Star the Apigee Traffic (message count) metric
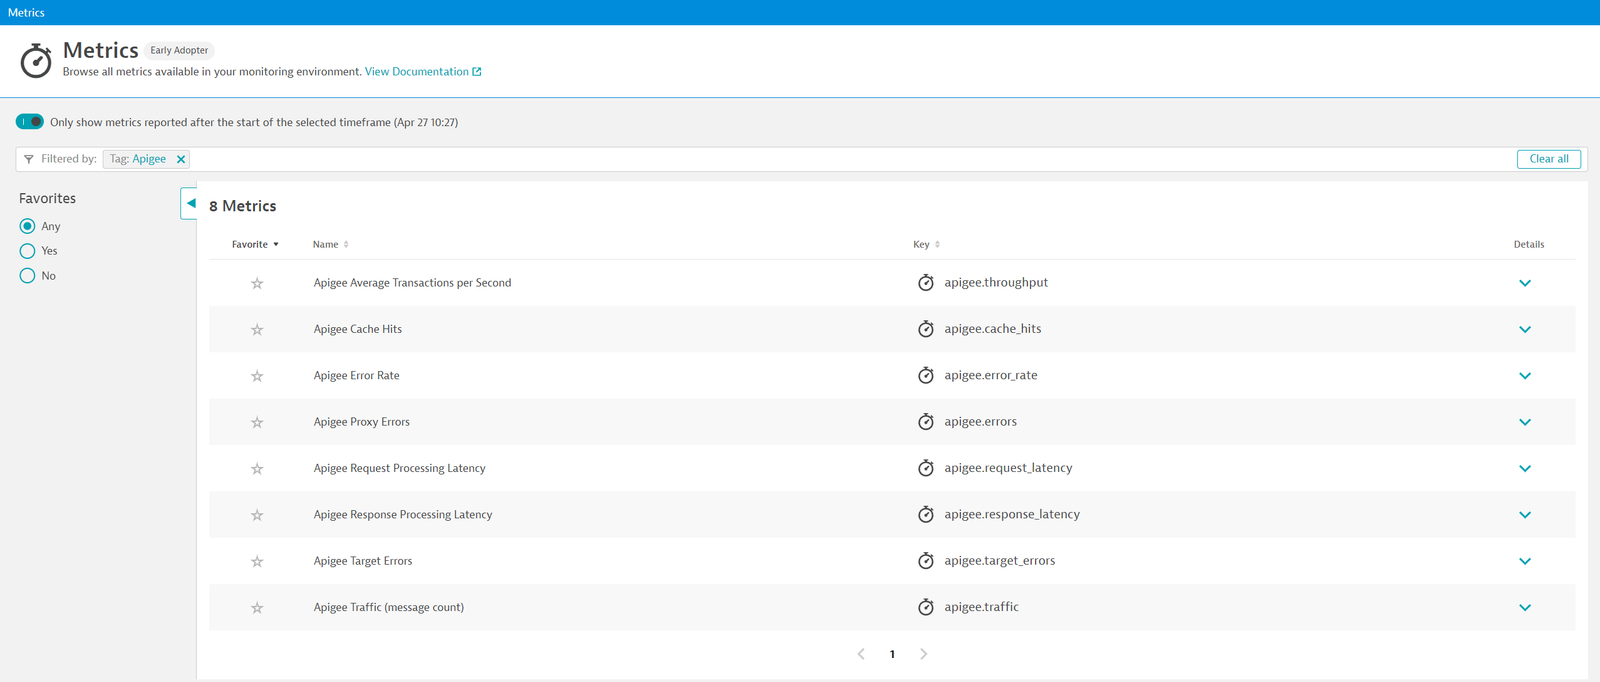Screen dimensions: 1600x682 pyautogui.click(x=257, y=607)
